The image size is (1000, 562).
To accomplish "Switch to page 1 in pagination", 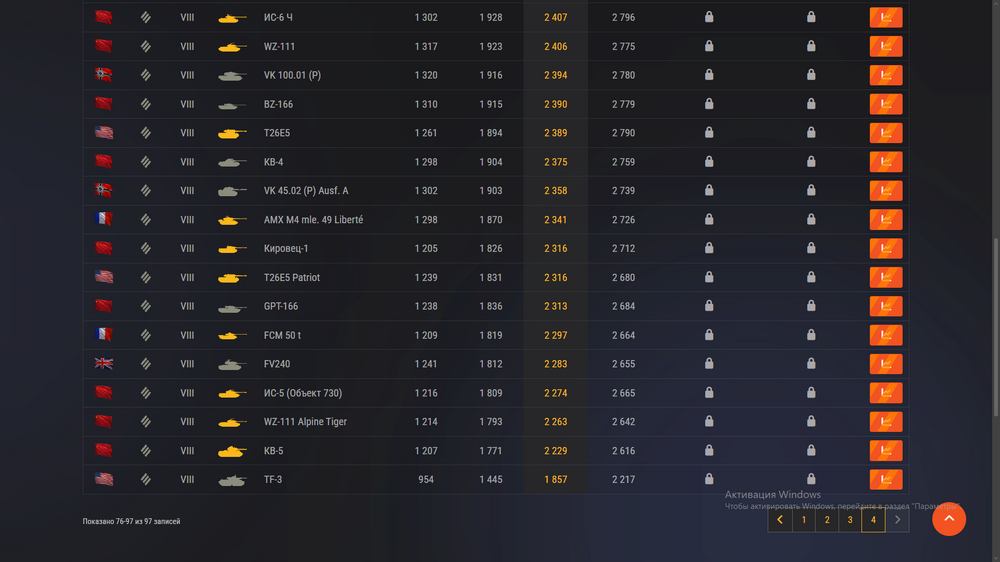I will [x=804, y=520].
